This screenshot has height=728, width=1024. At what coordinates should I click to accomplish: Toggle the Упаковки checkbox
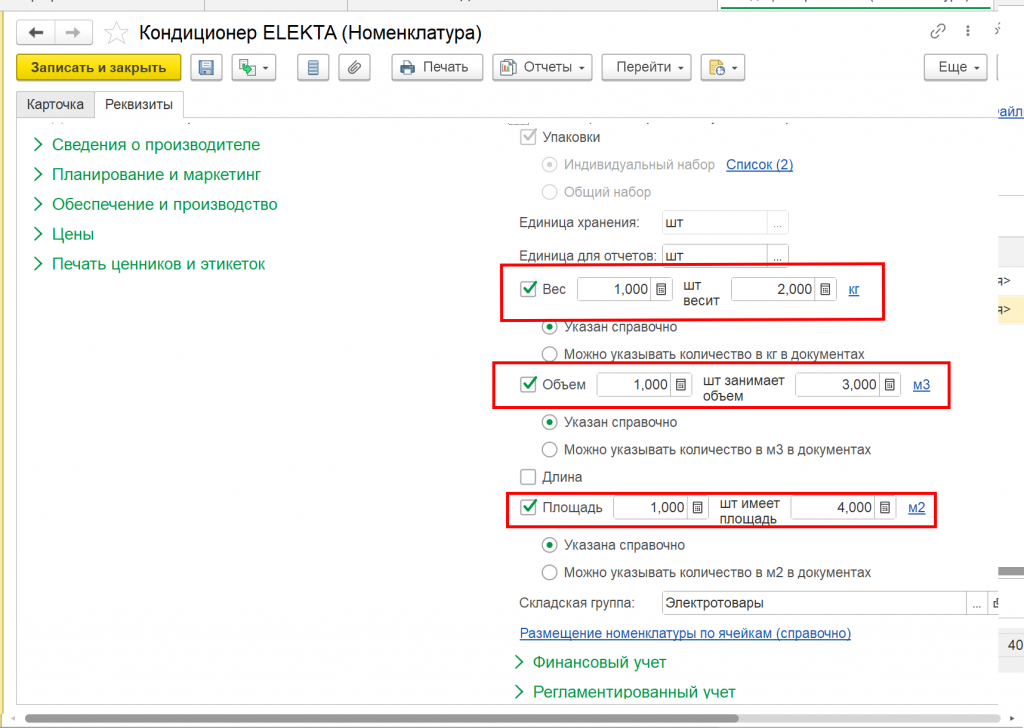[x=528, y=137]
